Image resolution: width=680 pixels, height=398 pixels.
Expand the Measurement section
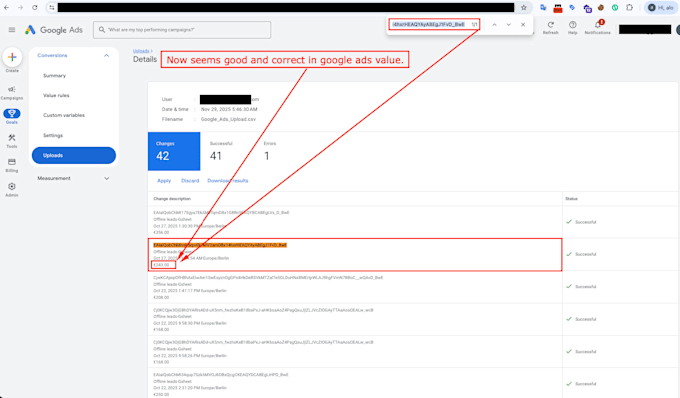click(106, 178)
